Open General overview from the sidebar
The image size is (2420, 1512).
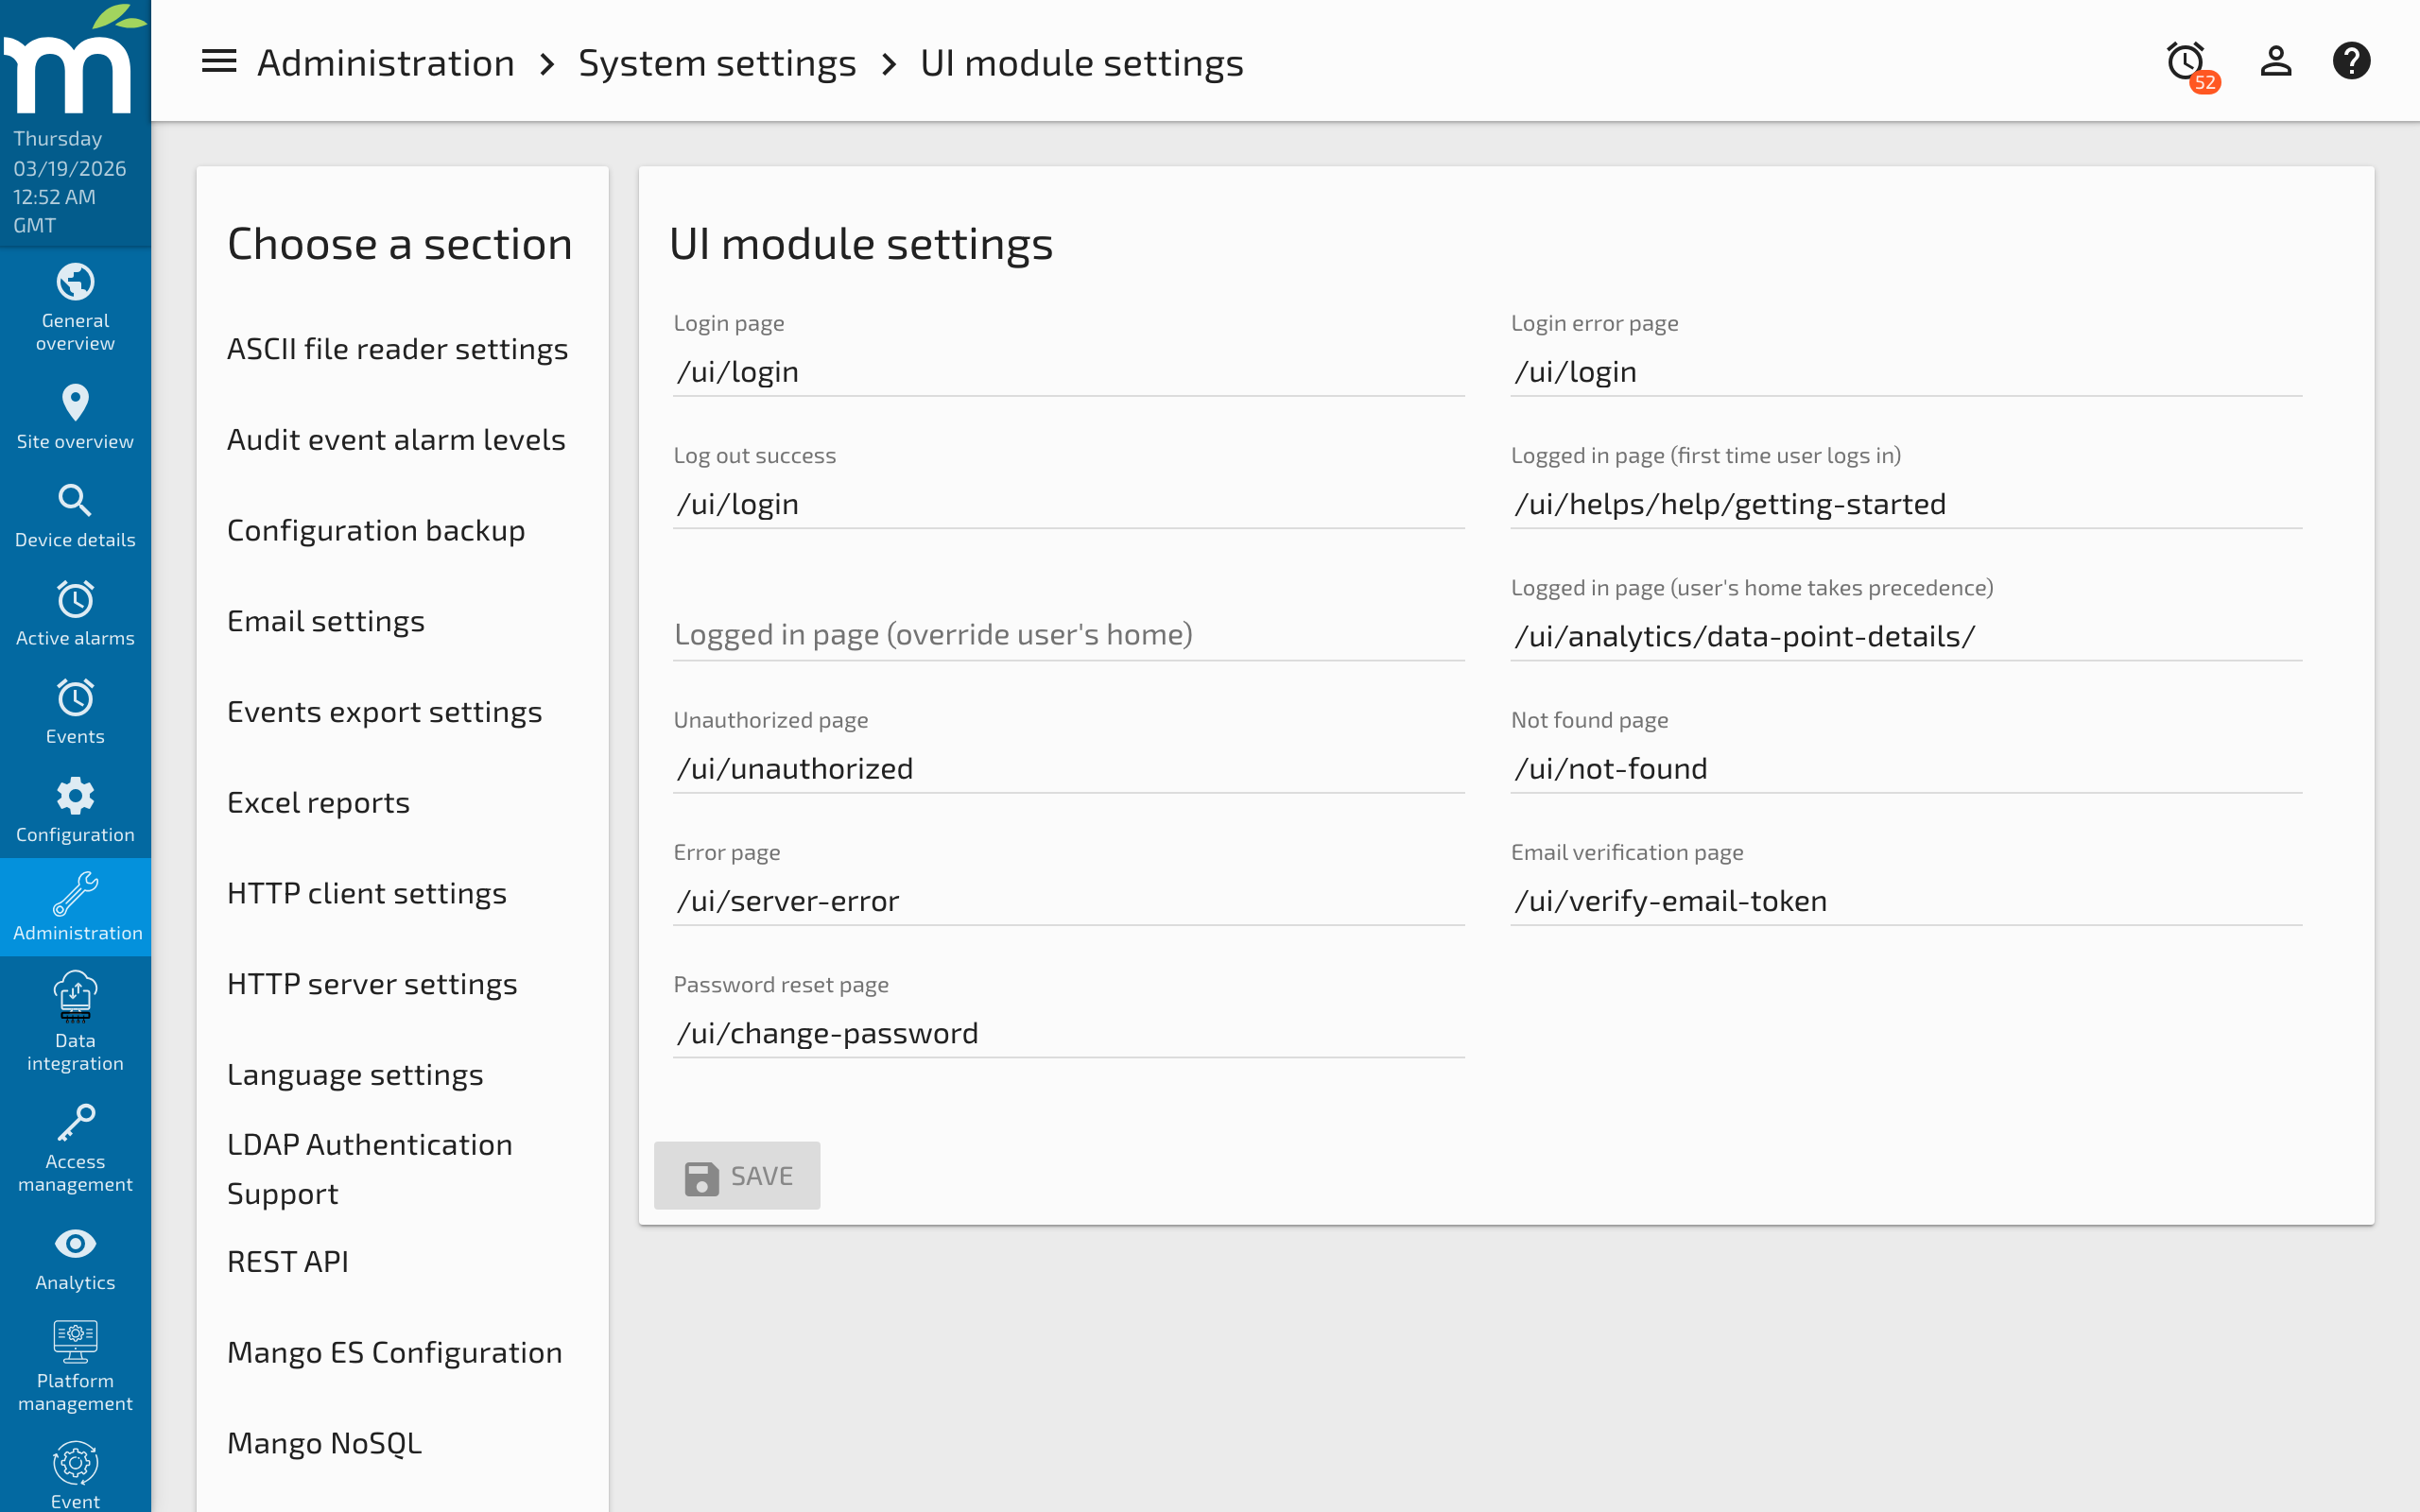pyautogui.click(x=75, y=307)
